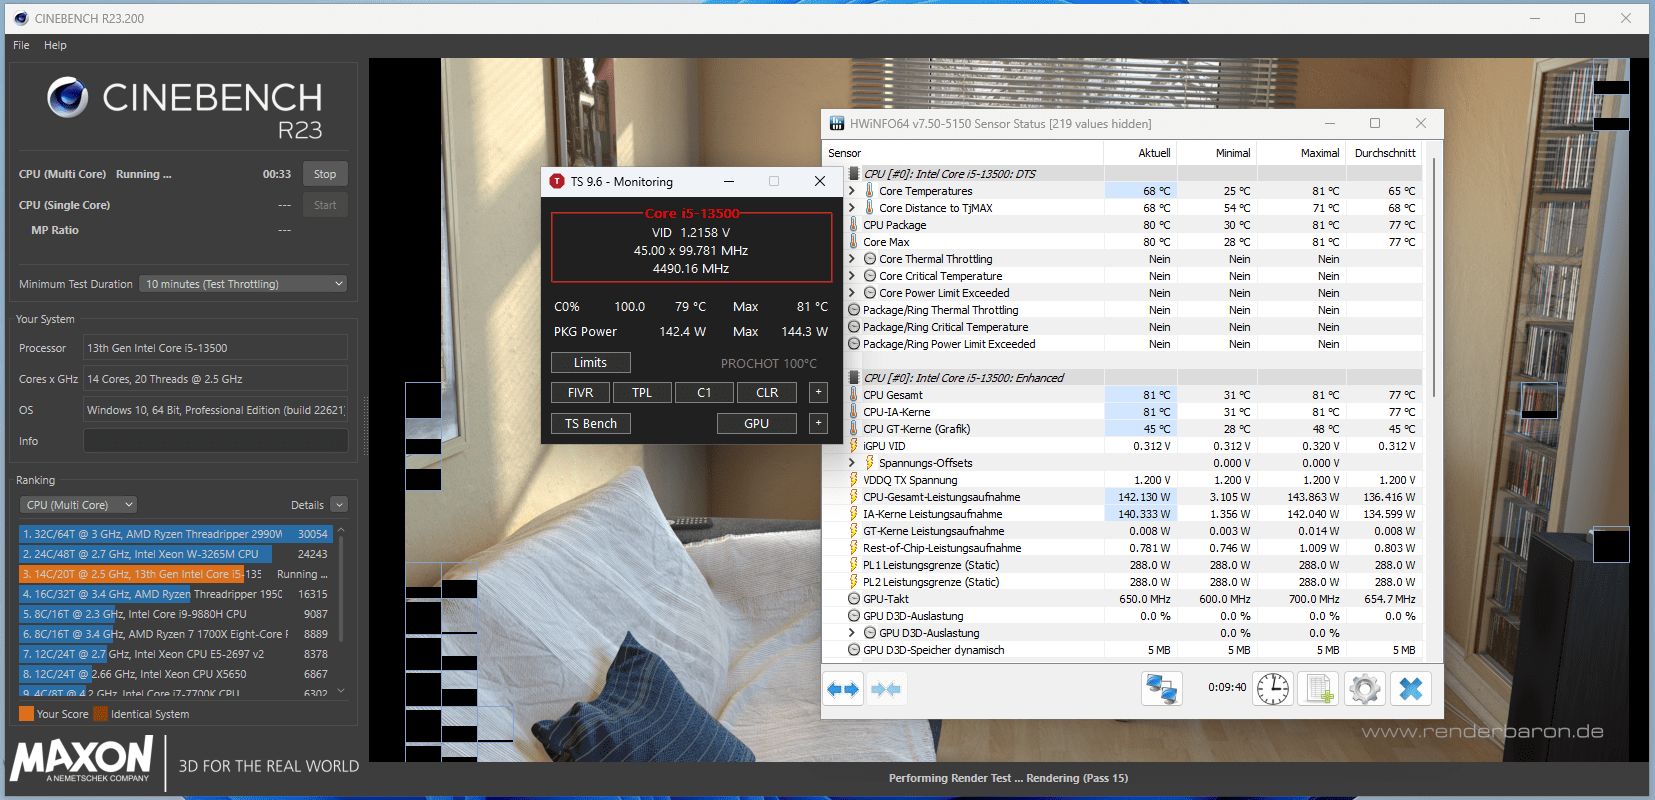The width and height of the screenshot is (1655, 800).
Task: Start HWiNFO logging with sheet-plus icon
Action: click(x=1318, y=689)
